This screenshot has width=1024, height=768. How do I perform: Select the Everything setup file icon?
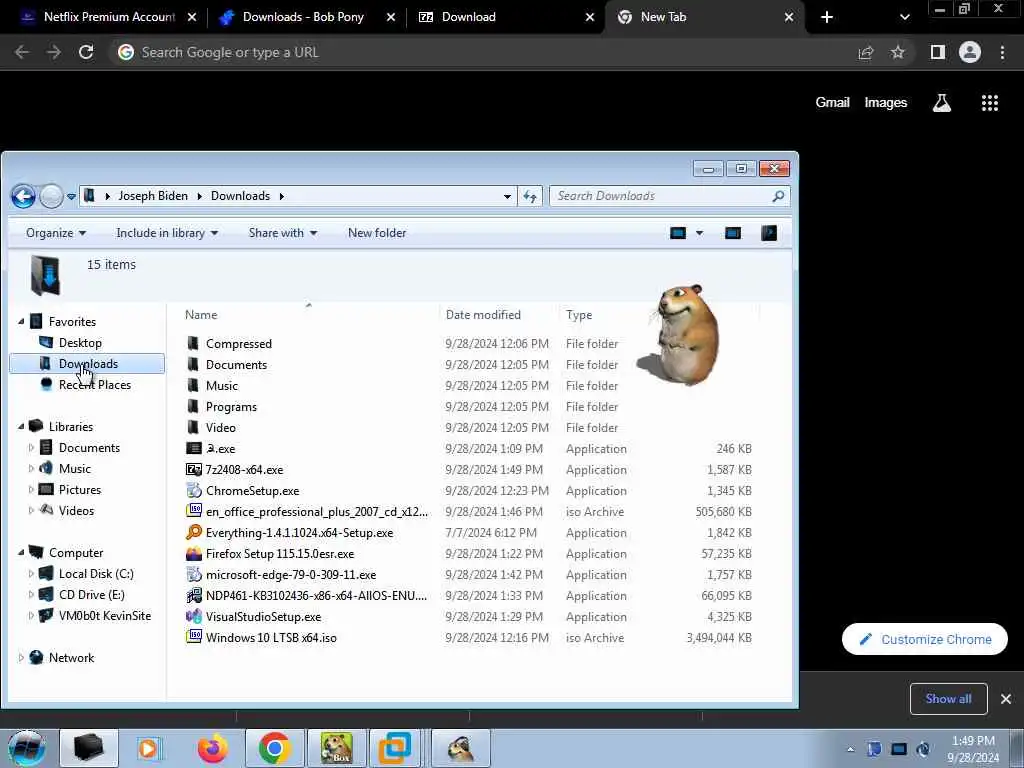[194, 532]
